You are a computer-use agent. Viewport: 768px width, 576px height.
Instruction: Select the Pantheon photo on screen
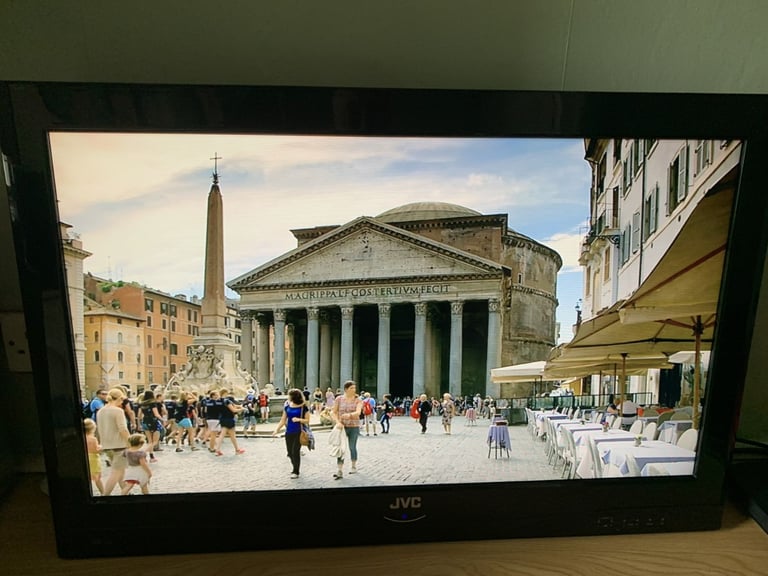396,314
